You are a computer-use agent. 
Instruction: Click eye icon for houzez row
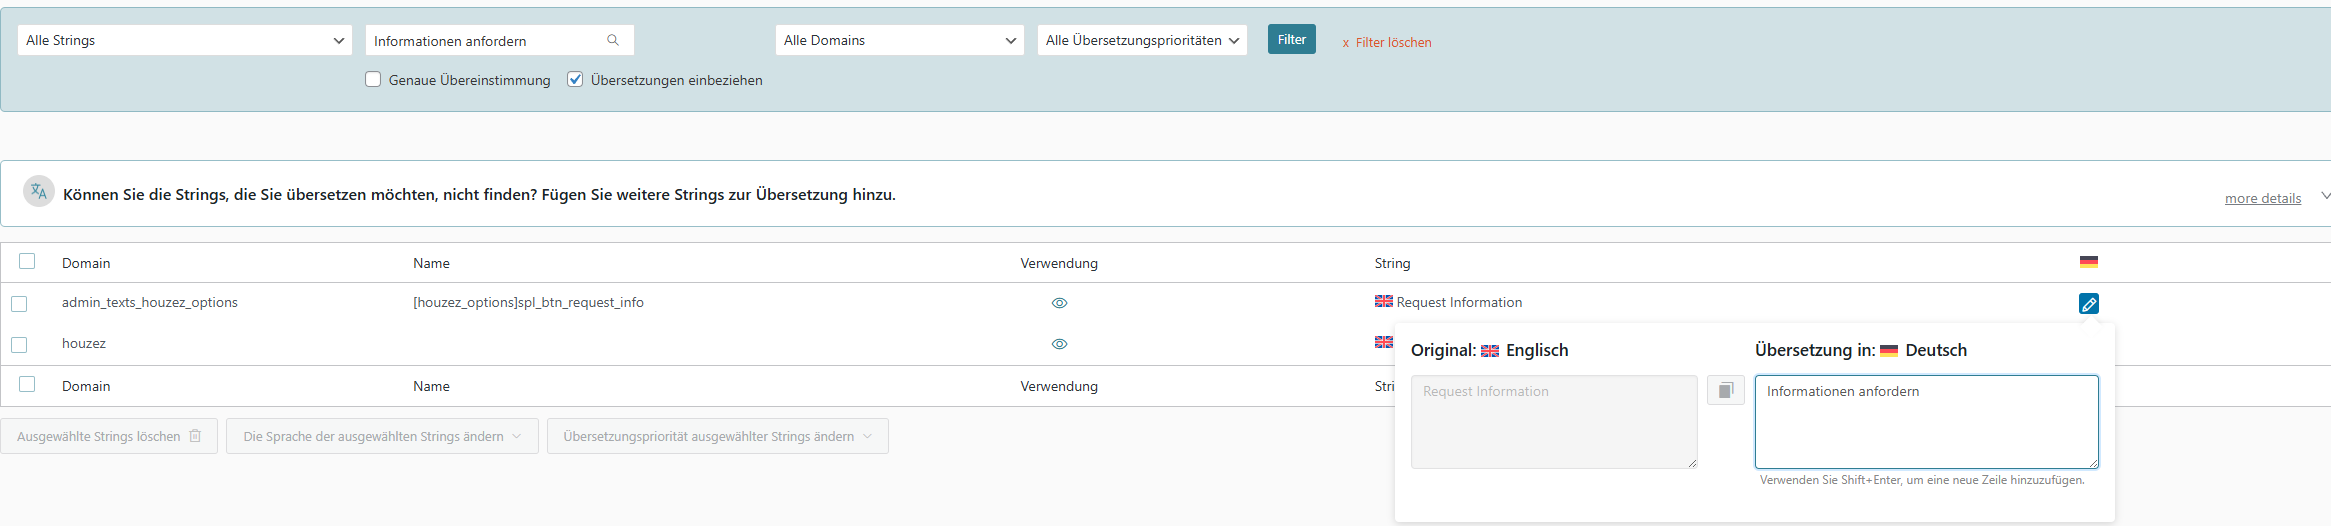point(1059,344)
